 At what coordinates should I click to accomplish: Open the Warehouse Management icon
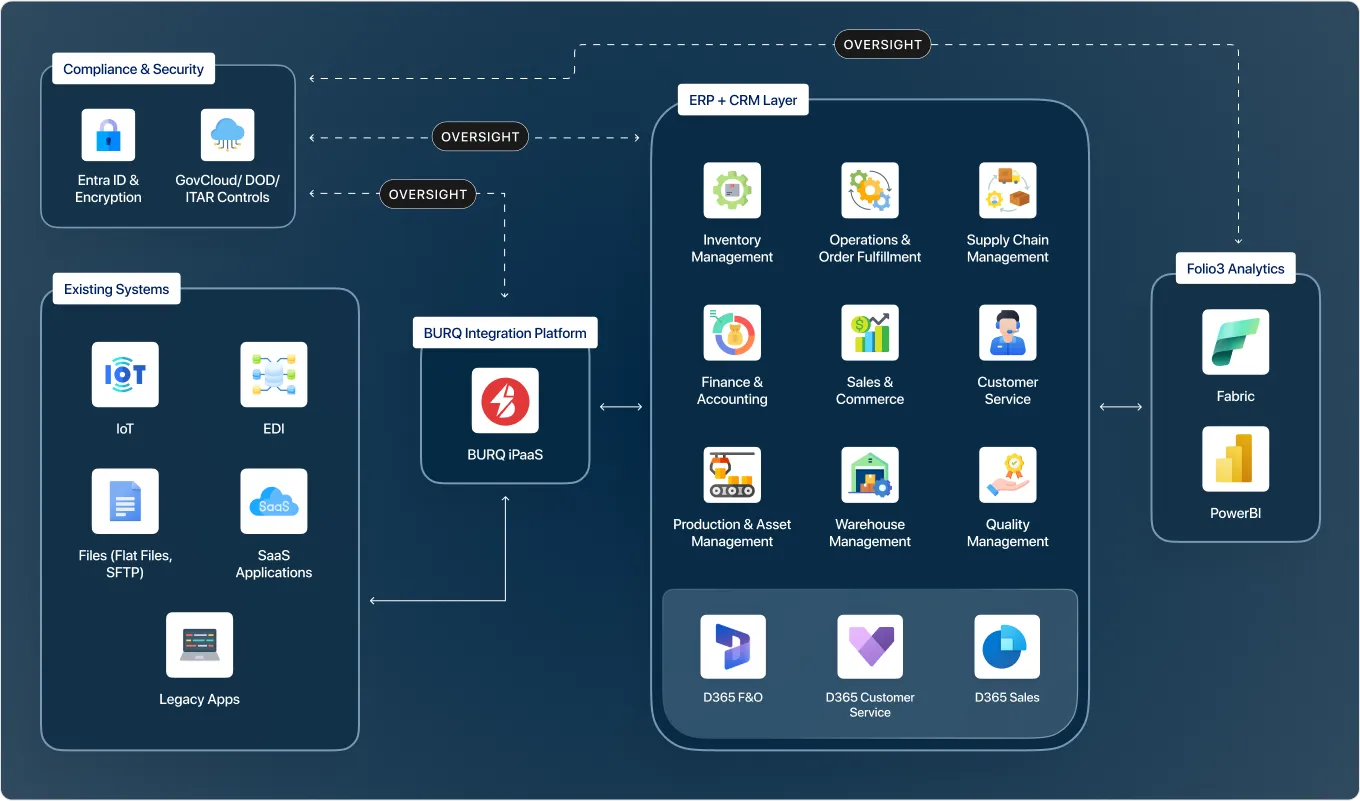click(x=870, y=475)
